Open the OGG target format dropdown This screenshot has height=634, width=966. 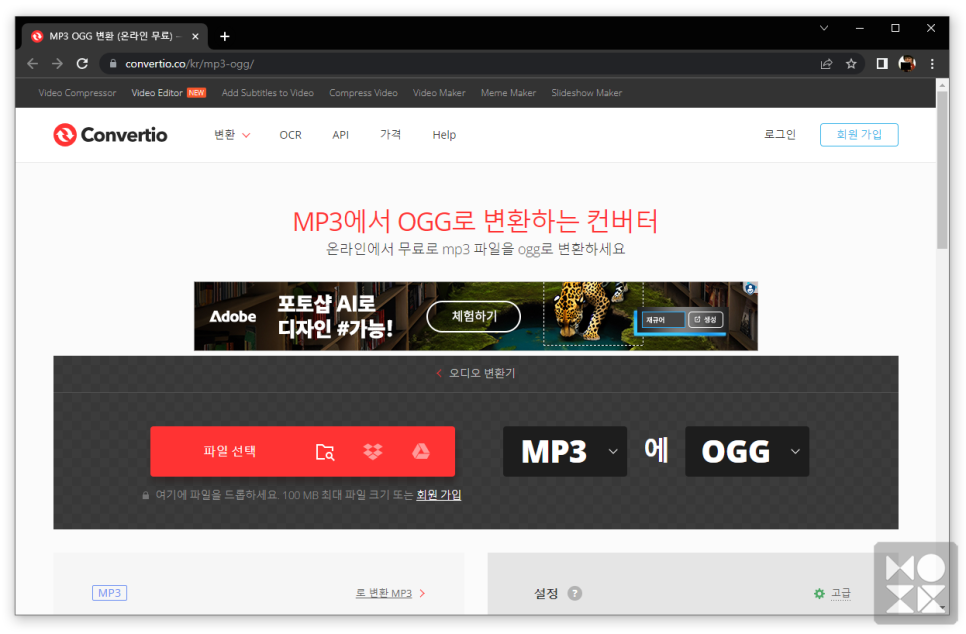[747, 452]
